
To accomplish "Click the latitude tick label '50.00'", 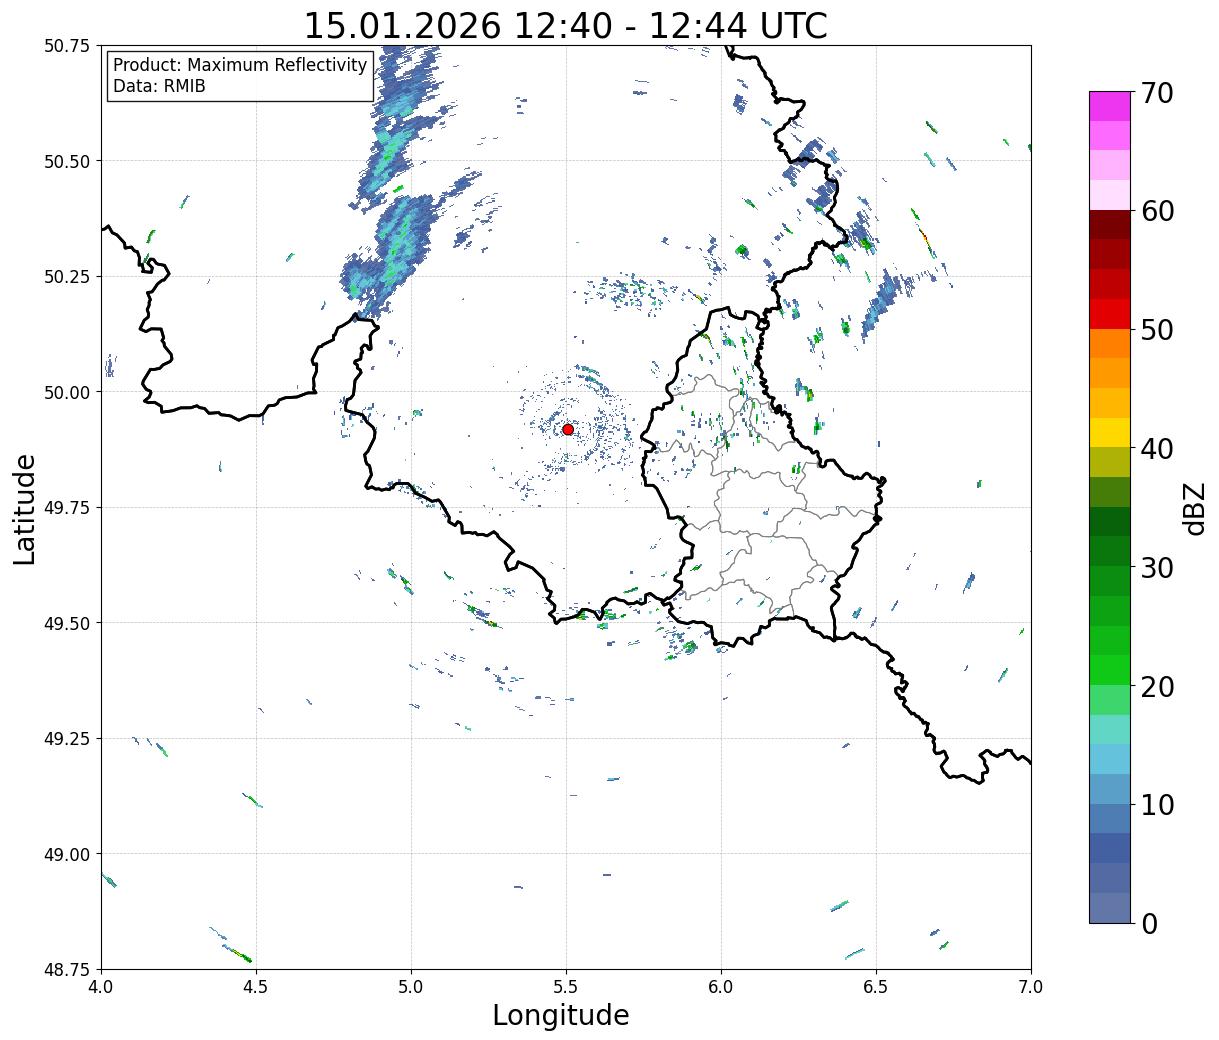I will [67, 392].
